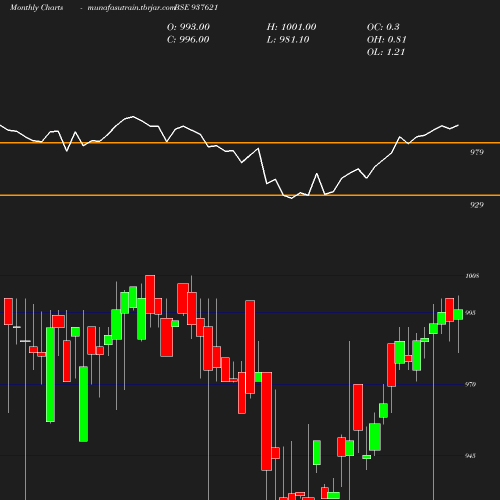Select the upper indicator axis label 979

point(477,152)
